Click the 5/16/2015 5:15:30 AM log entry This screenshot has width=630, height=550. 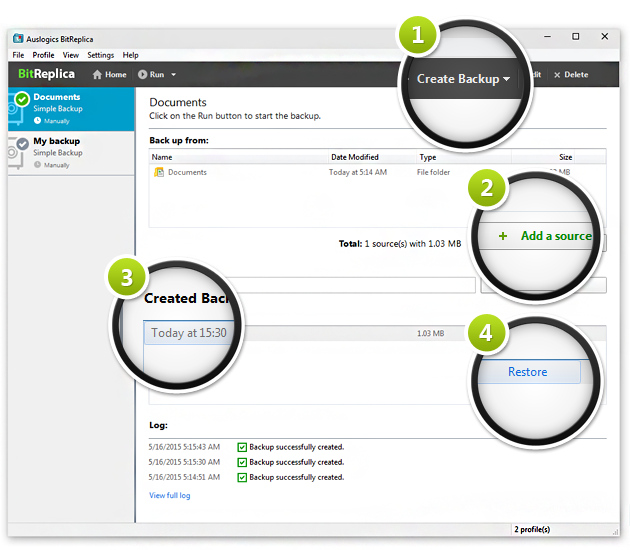246,462
